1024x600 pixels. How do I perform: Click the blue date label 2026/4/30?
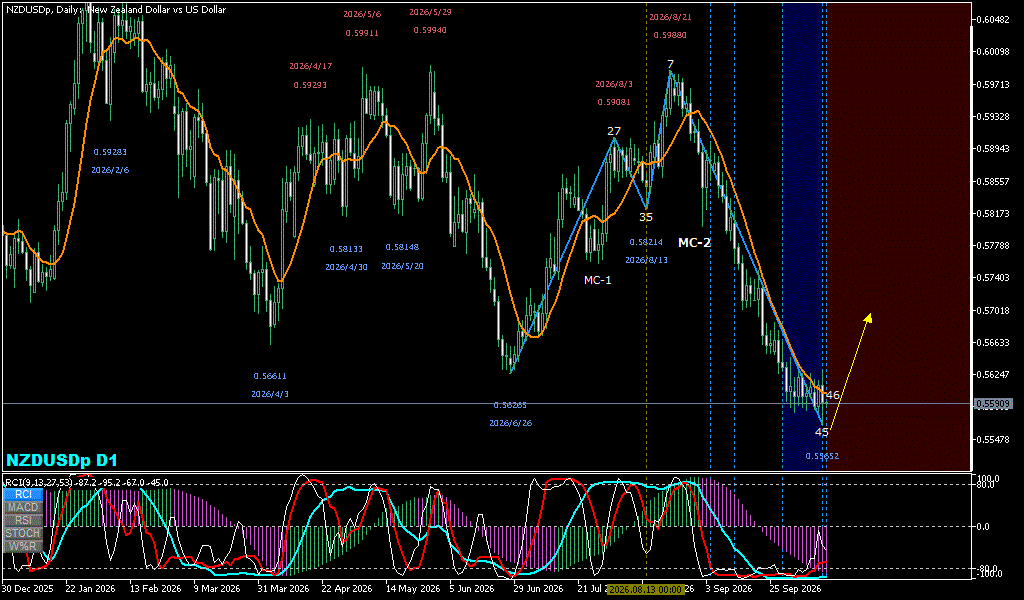346,267
